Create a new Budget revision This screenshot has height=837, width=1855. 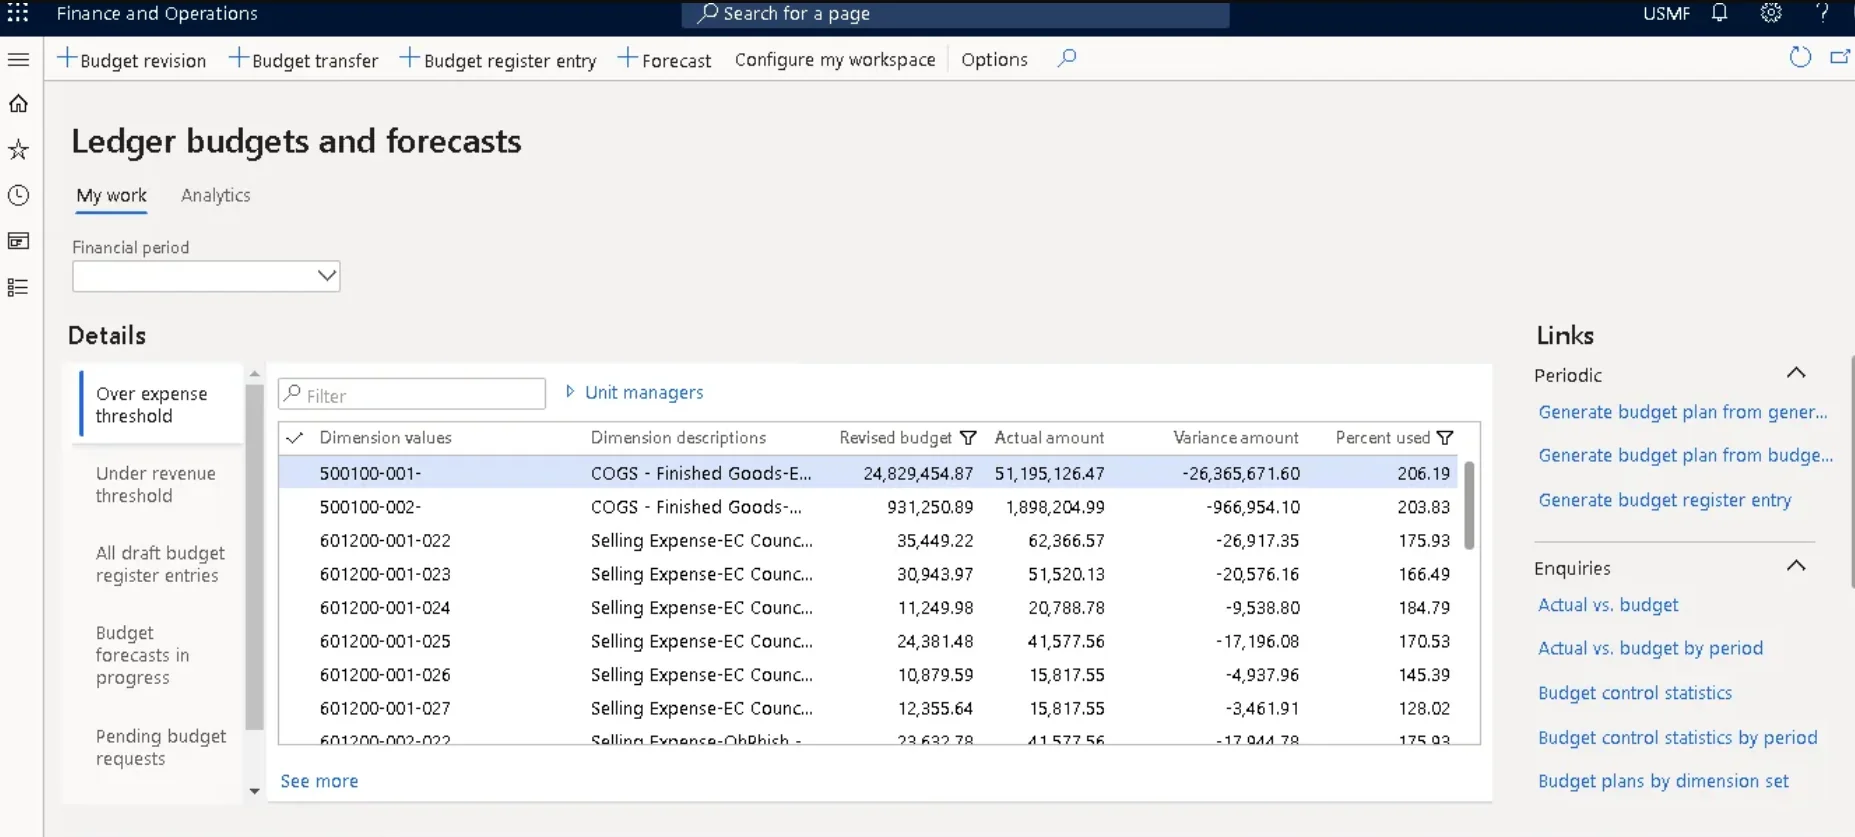(132, 59)
